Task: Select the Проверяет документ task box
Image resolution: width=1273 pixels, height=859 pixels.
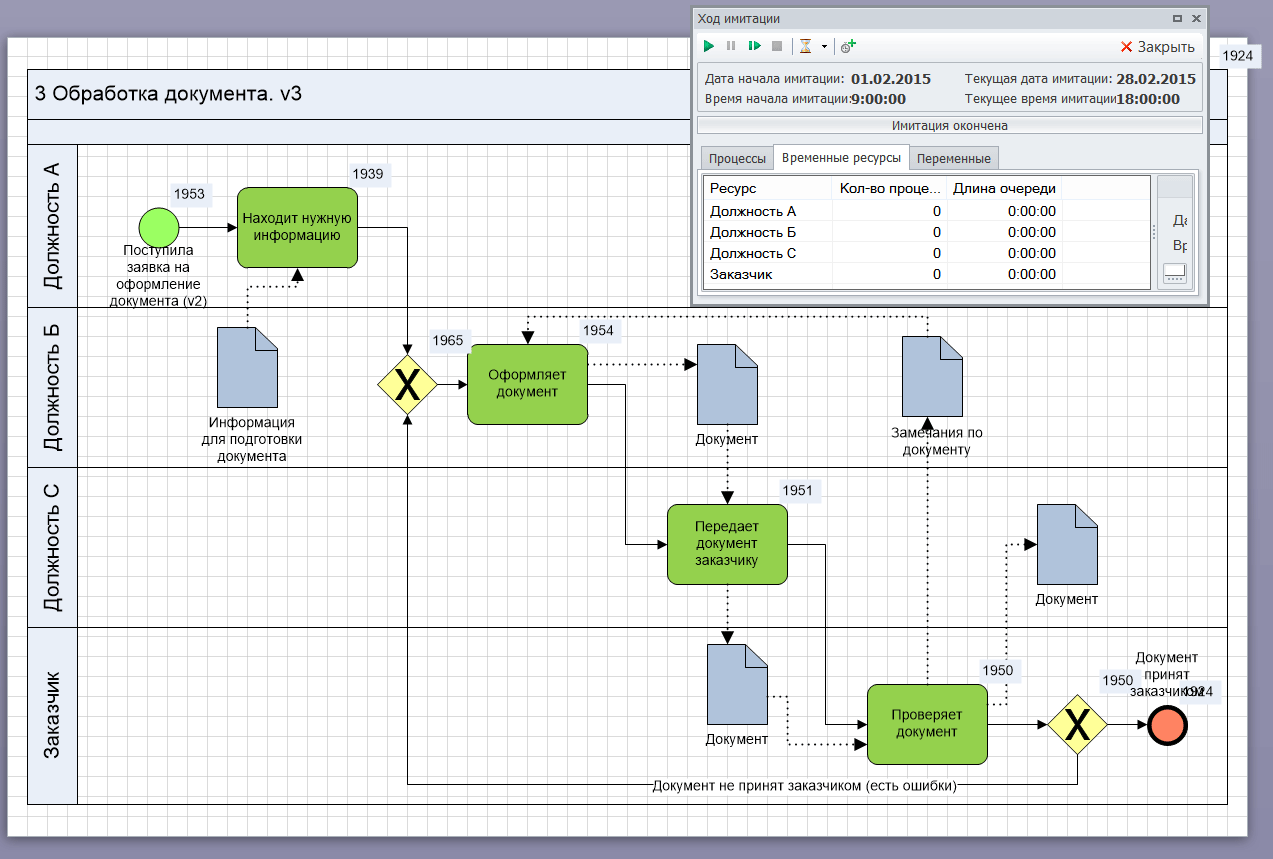Action: click(x=926, y=724)
